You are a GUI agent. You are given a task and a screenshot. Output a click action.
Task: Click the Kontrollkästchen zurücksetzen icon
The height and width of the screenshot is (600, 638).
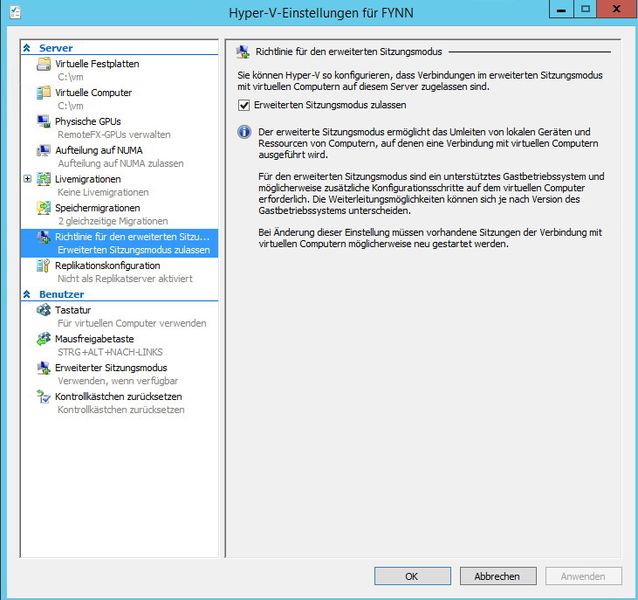pyautogui.click(x=44, y=397)
